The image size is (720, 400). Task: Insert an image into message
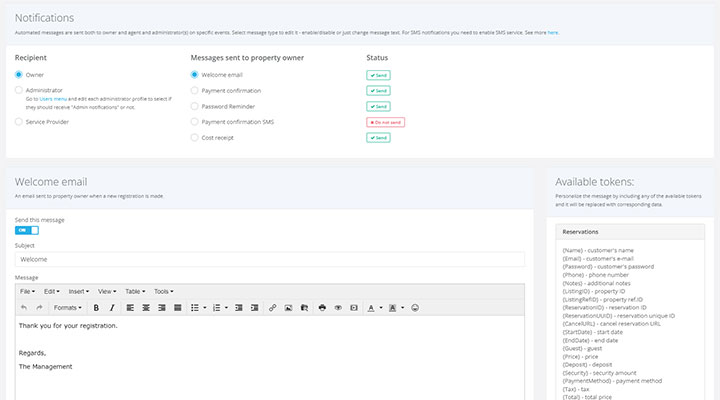[x=288, y=308]
